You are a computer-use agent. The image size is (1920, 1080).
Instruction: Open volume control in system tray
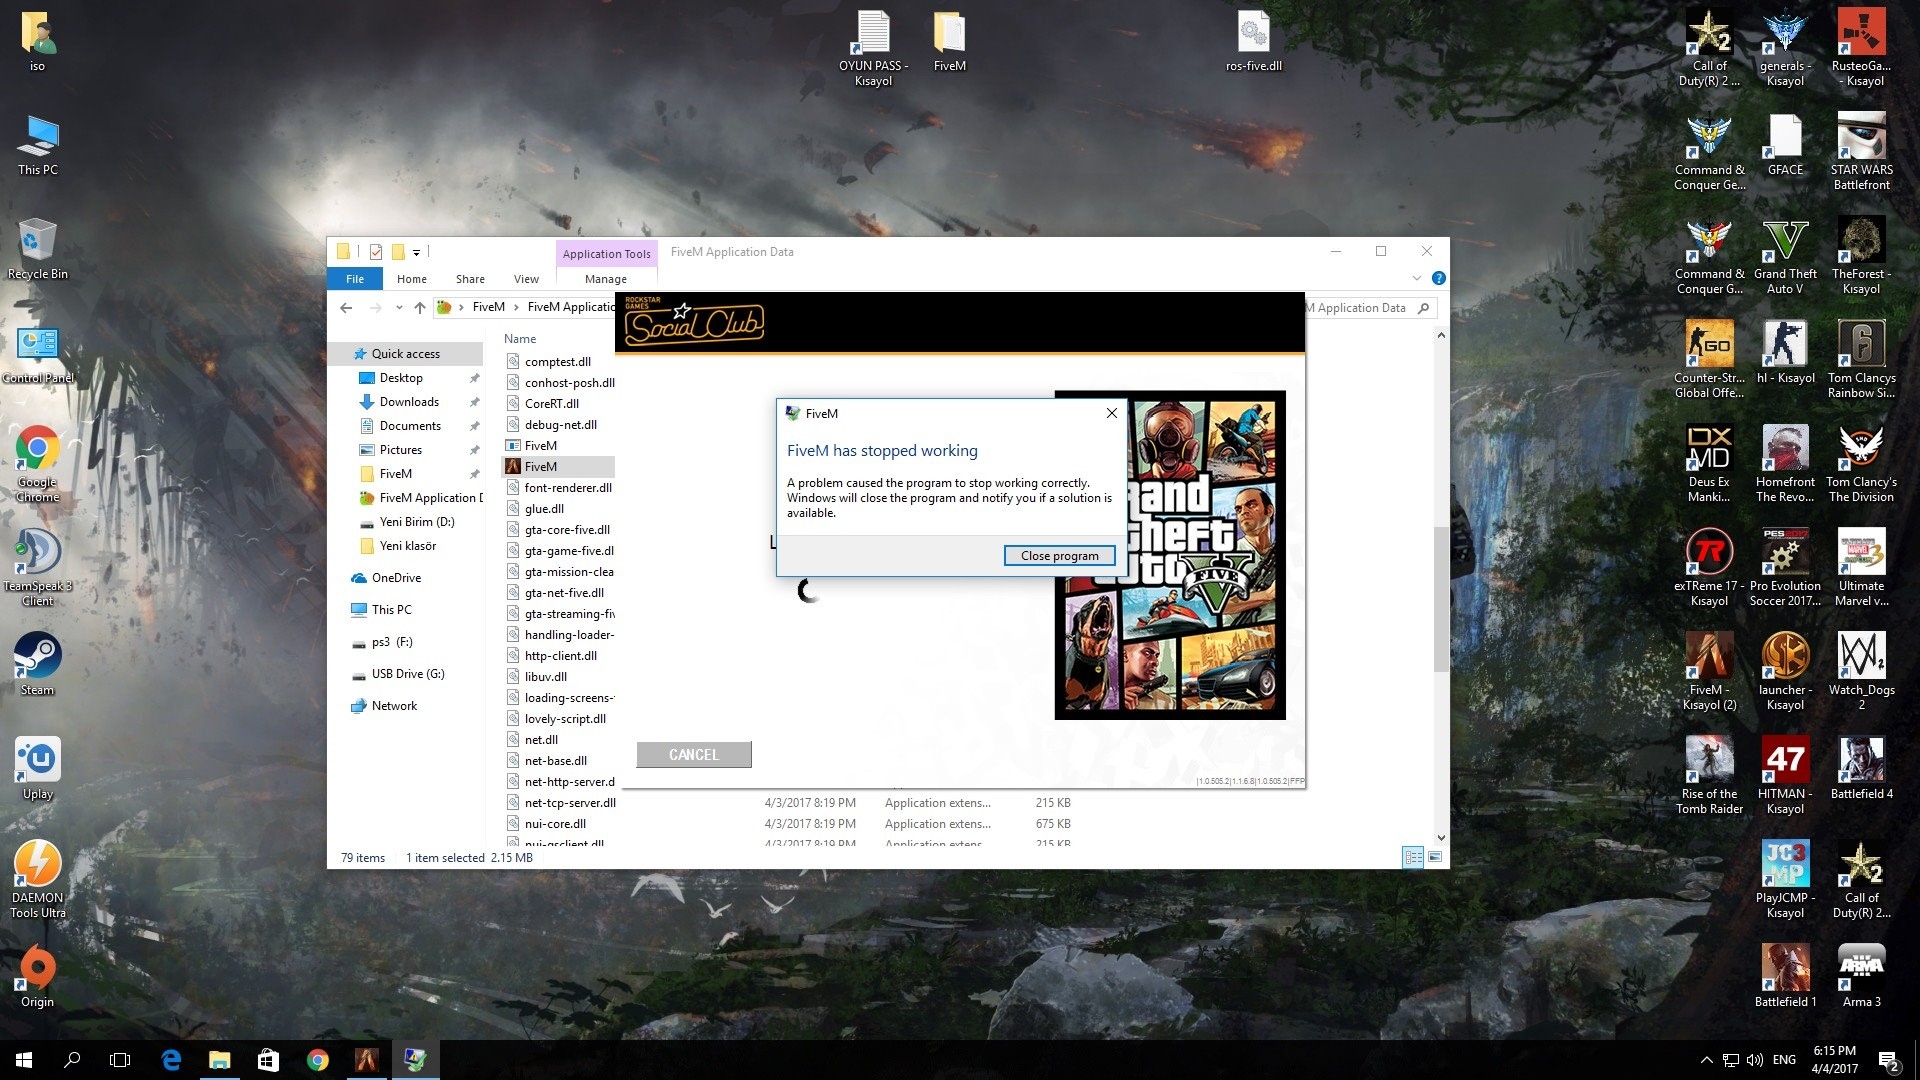(1755, 1060)
